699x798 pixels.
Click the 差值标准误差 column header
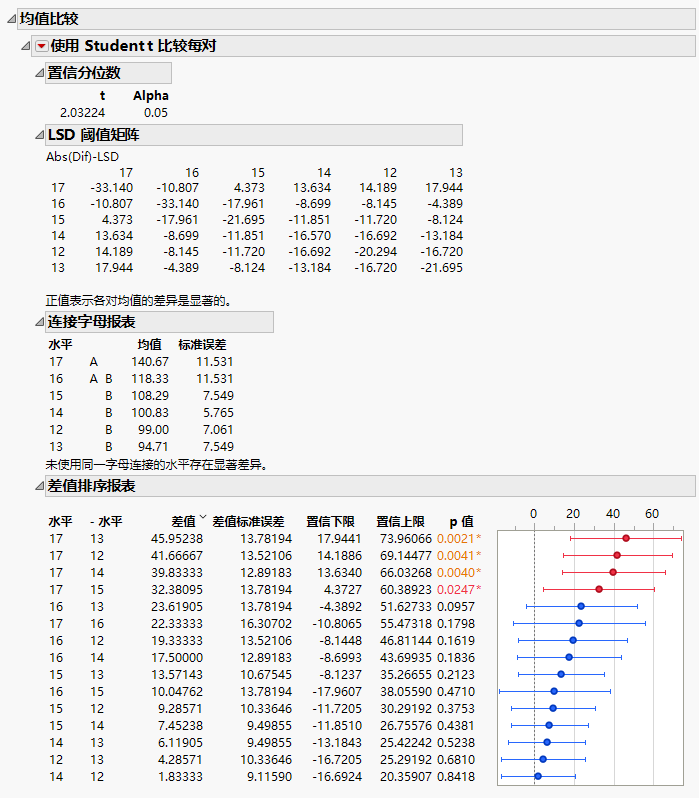[x=248, y=522]
